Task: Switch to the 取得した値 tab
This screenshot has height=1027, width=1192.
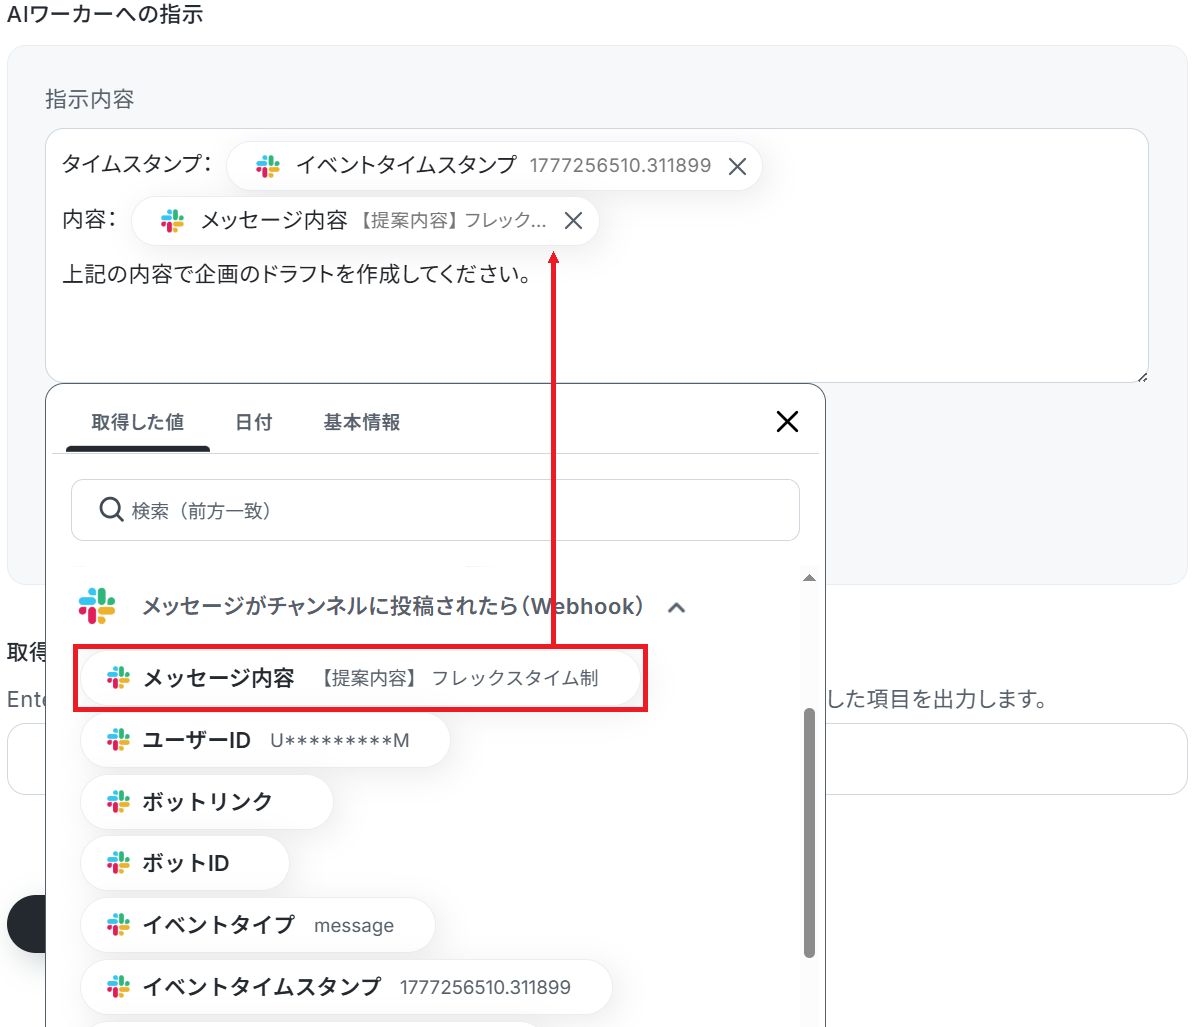Action: (x=138, y=423)
